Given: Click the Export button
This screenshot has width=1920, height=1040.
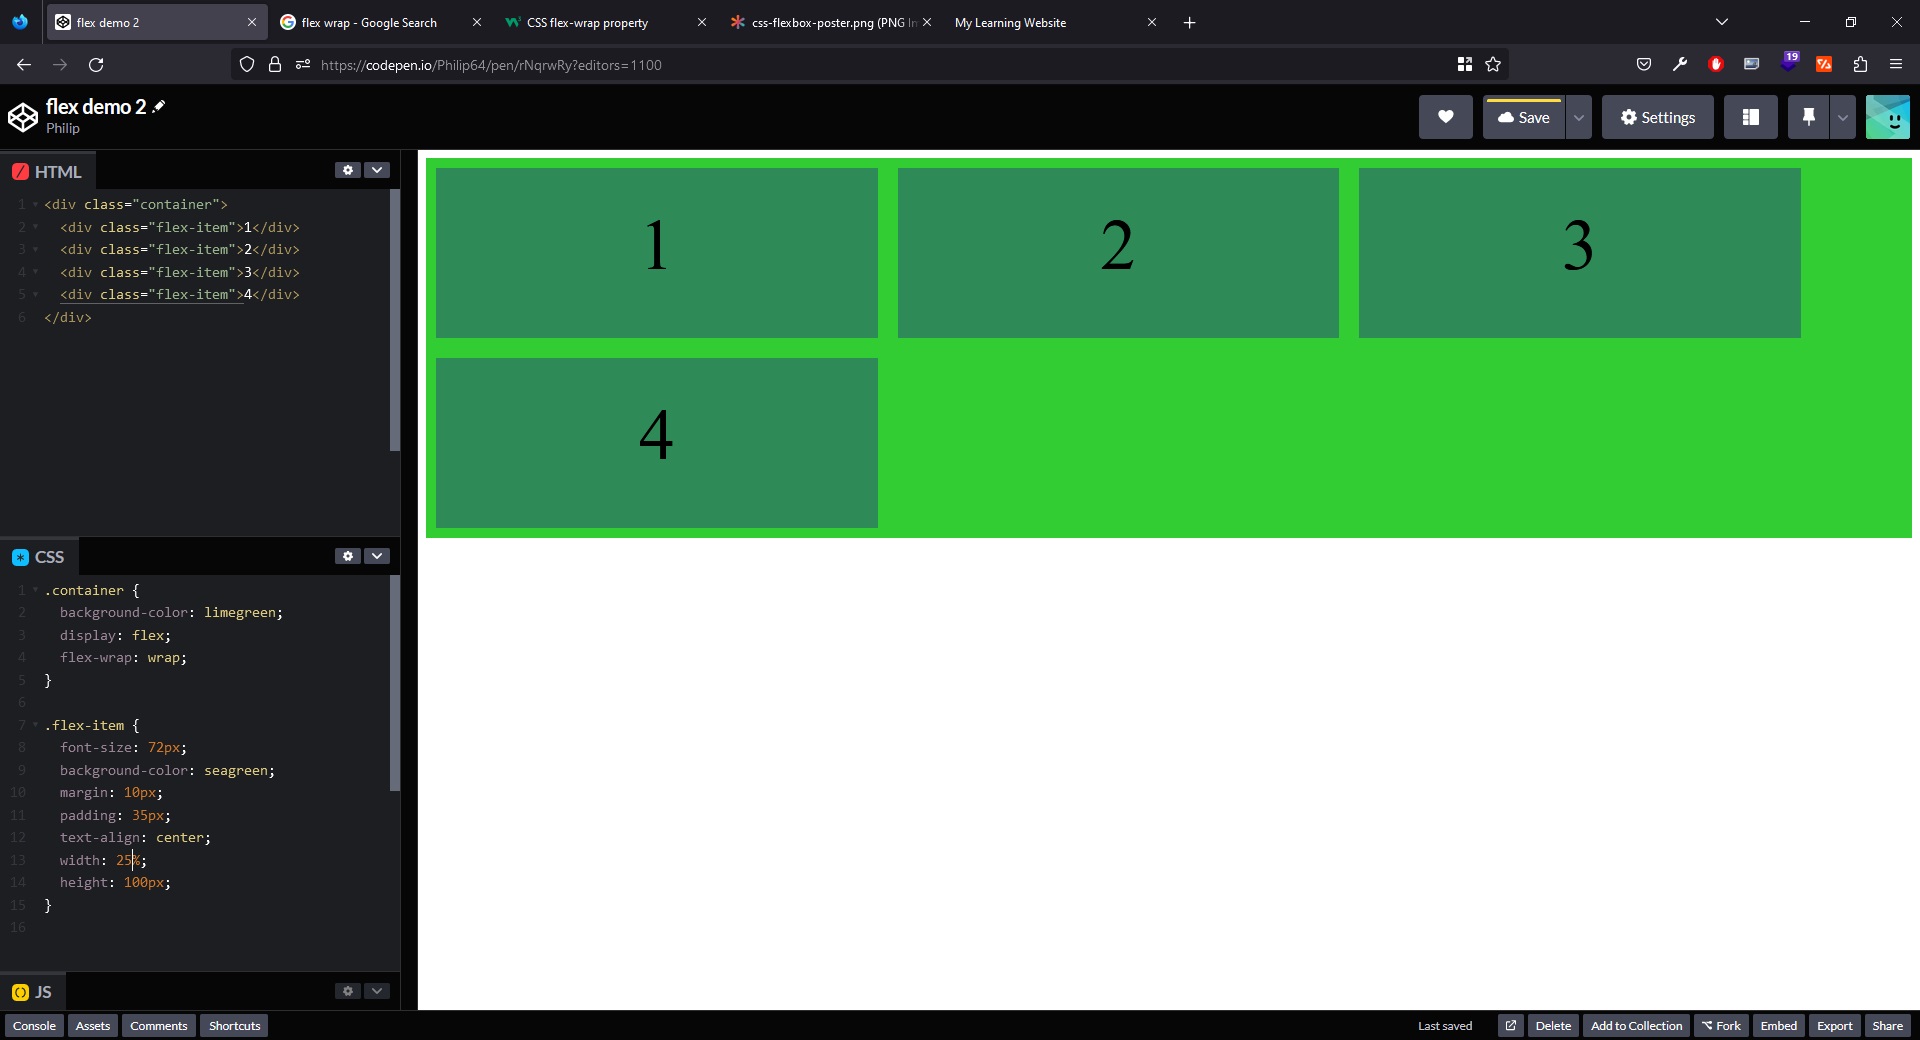Looking at the screenshot, I should [1834, 1025].
